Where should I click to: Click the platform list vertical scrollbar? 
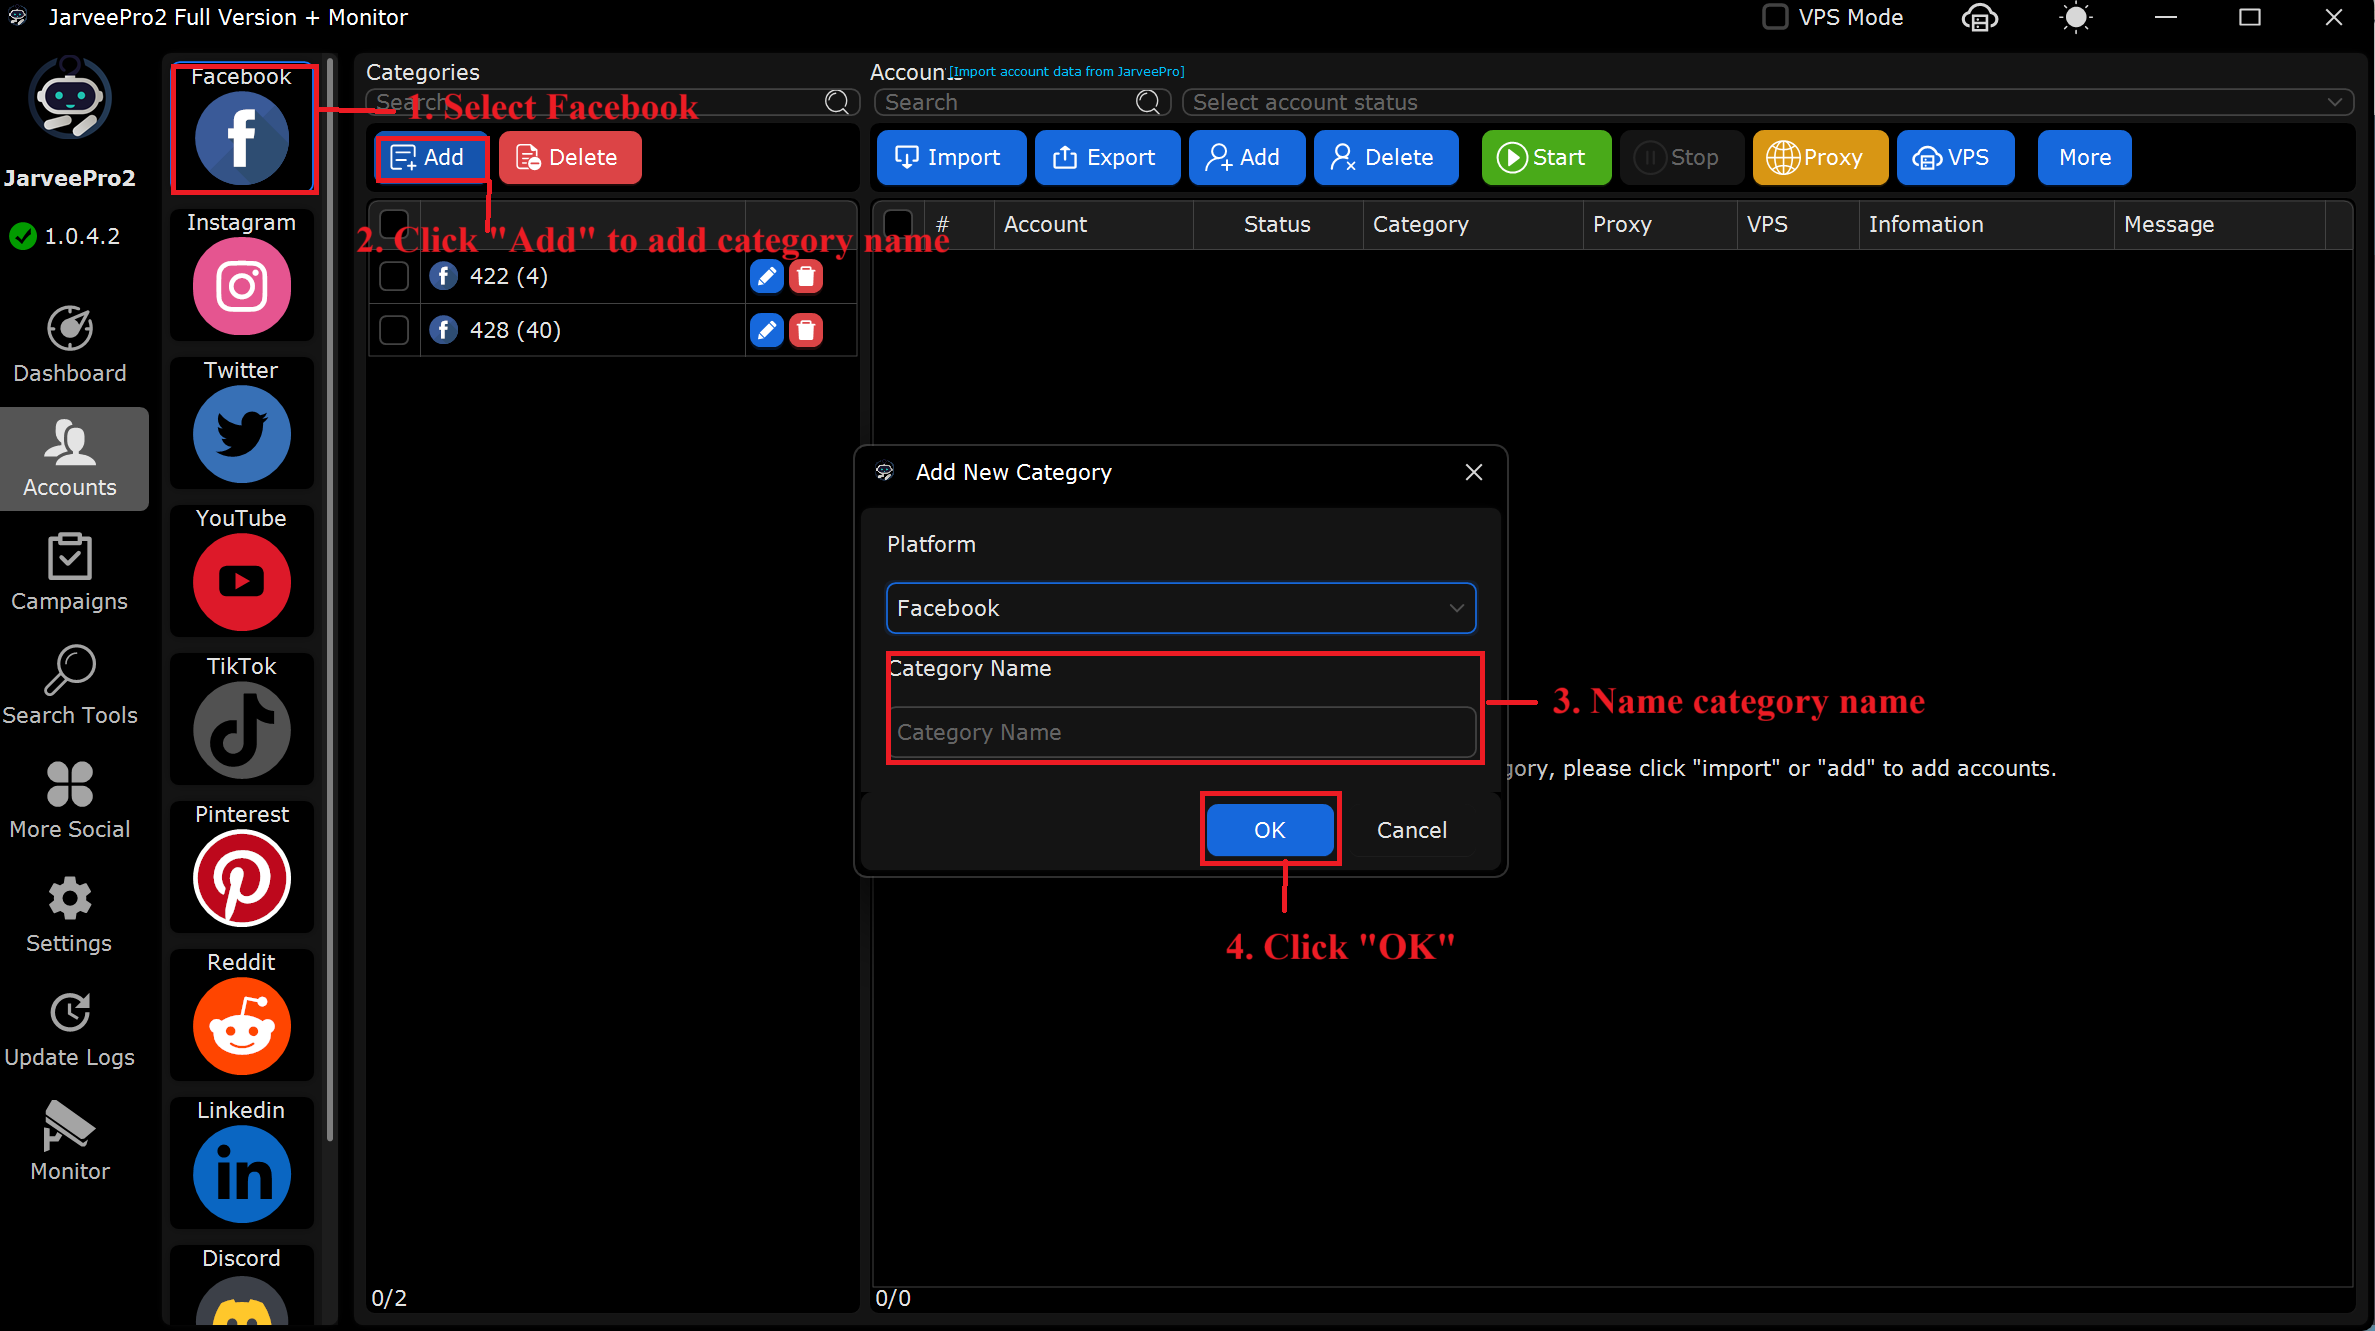(x=331, y=600)
